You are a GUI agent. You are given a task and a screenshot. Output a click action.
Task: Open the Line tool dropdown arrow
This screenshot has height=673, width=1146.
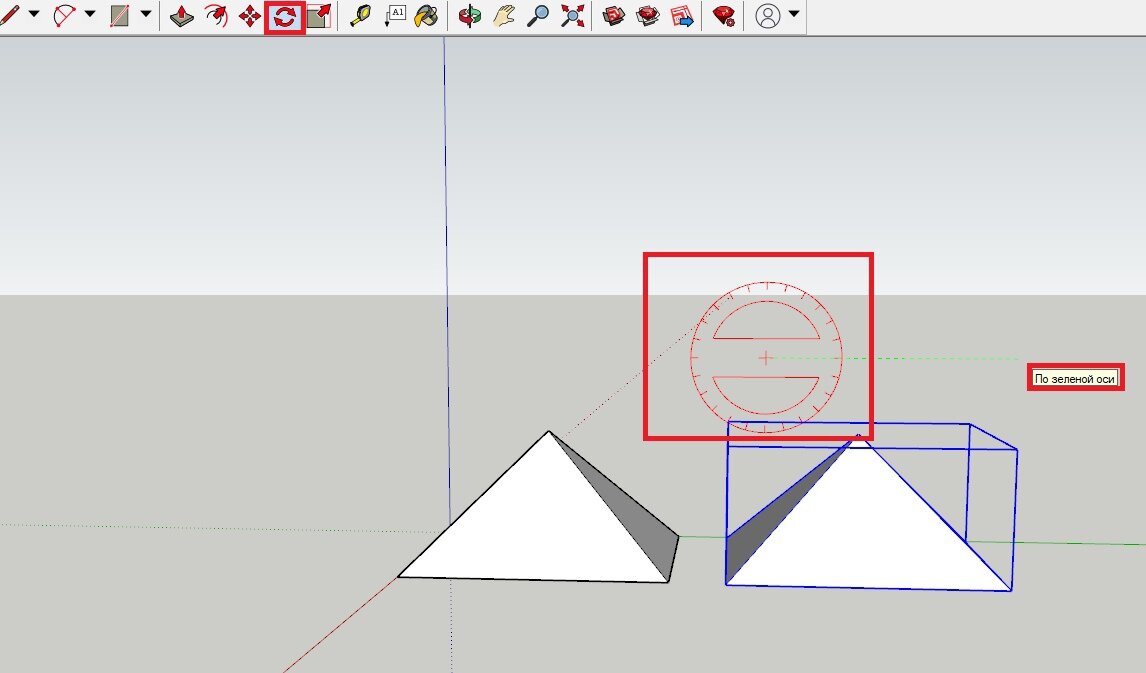coord(34,14)
